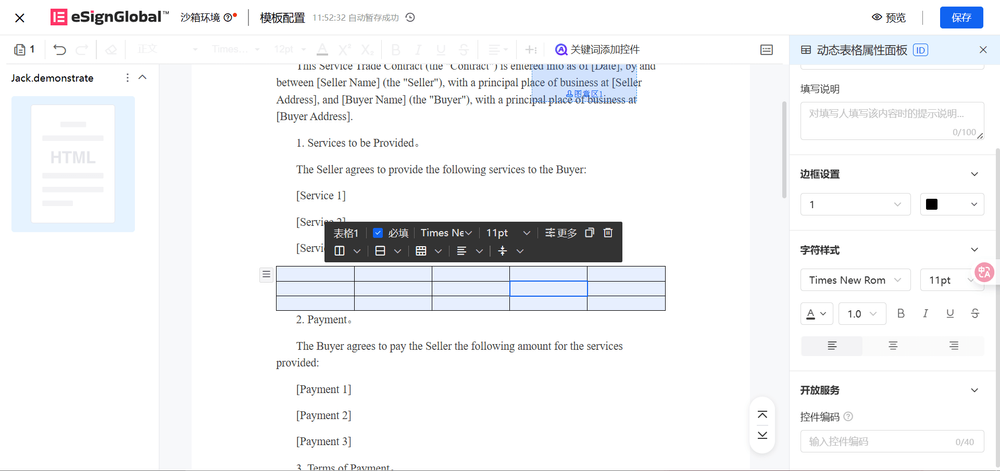Image resolution: width=1000 pixels, height=471 pixels.
Task: Open the Times New Roman font dropdown in the panel
Action: point(855,280)
